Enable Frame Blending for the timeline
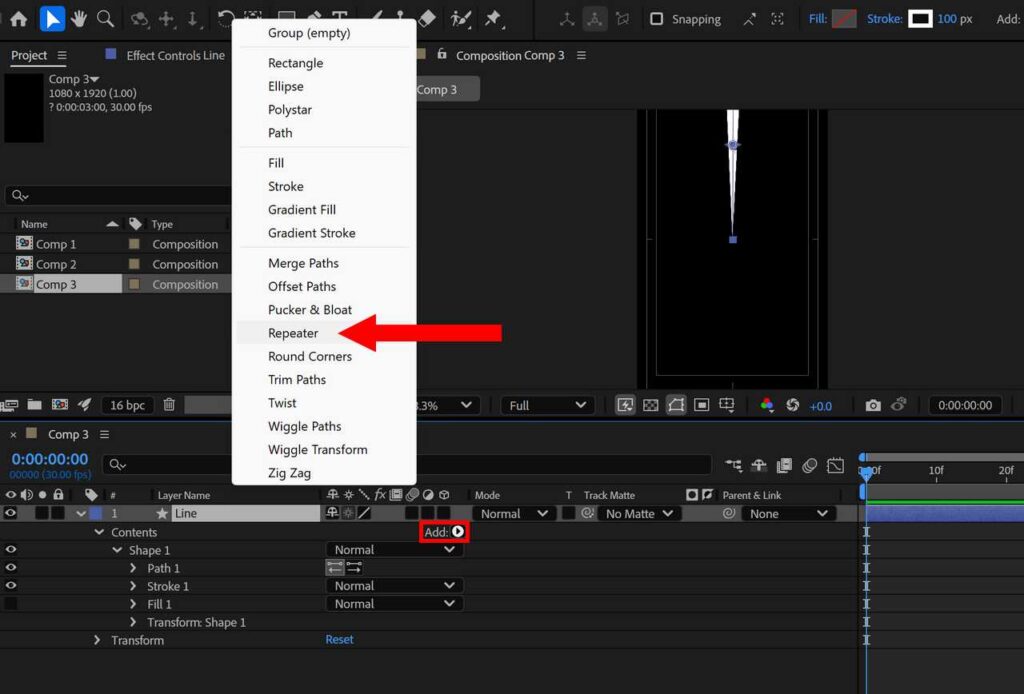Image resolution: width=1024 pixels, height=694 pixels. pos(784,465)
